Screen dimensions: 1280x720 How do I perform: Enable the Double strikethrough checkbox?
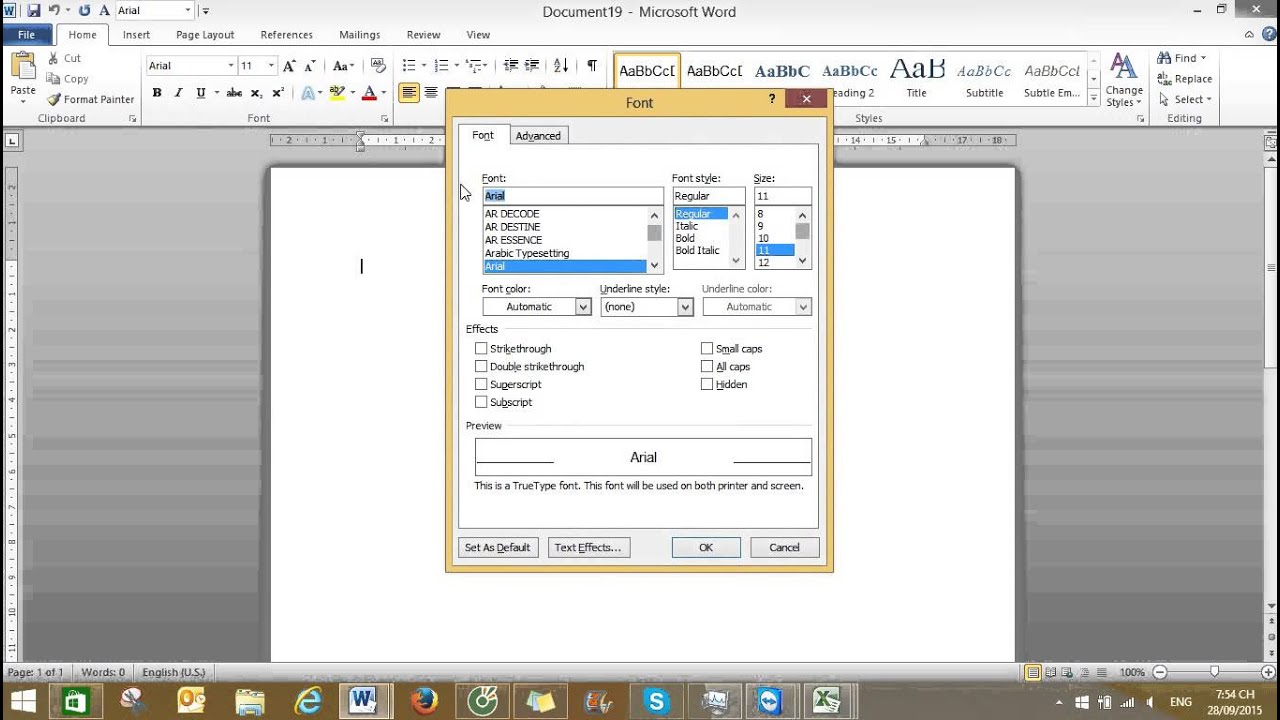click(481, 367)
